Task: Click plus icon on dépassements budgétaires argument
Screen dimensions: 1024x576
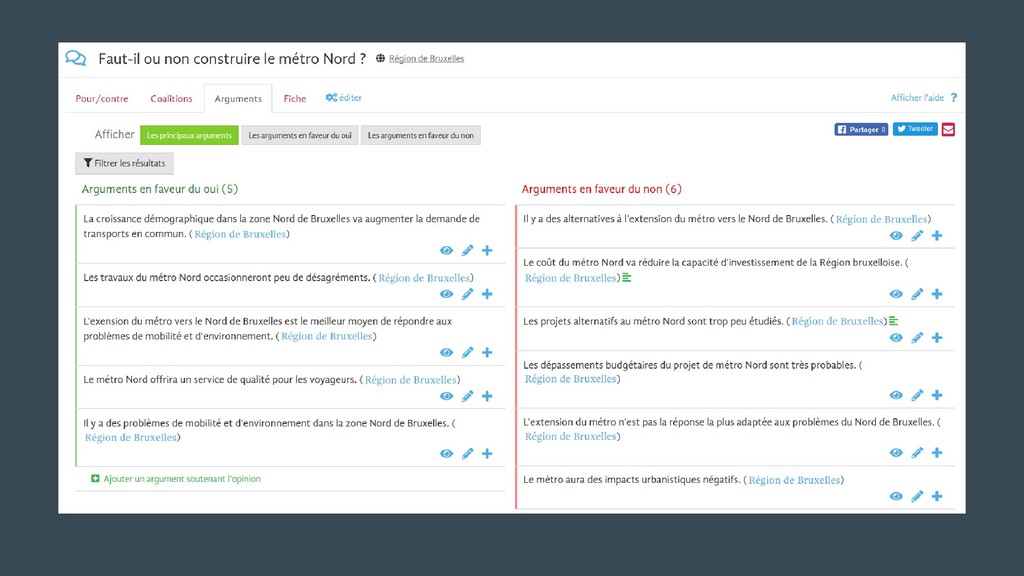Action: [937, 395]
